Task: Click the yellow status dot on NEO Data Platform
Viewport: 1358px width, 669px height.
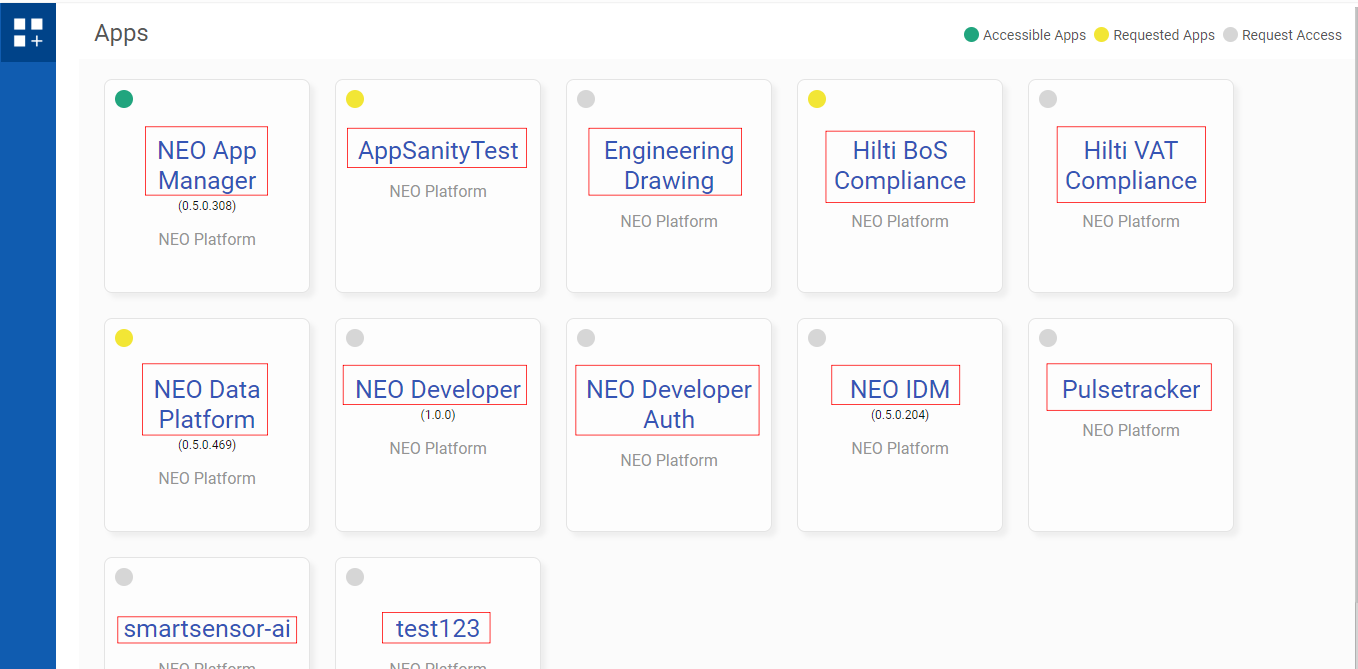Action: 124,338
